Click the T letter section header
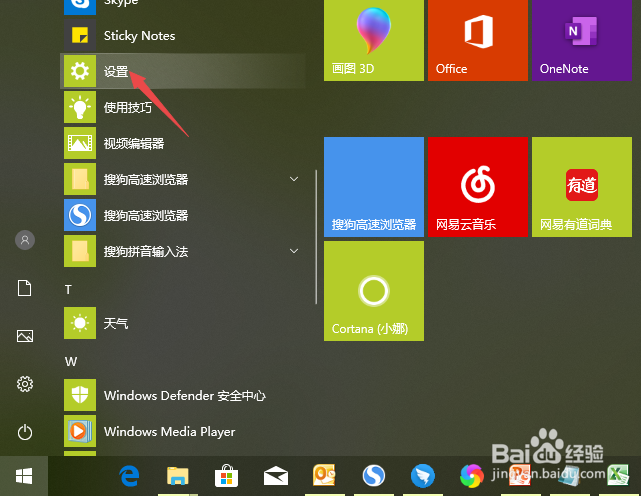Screen dimensions: 641x496 (x=68, y=290)
